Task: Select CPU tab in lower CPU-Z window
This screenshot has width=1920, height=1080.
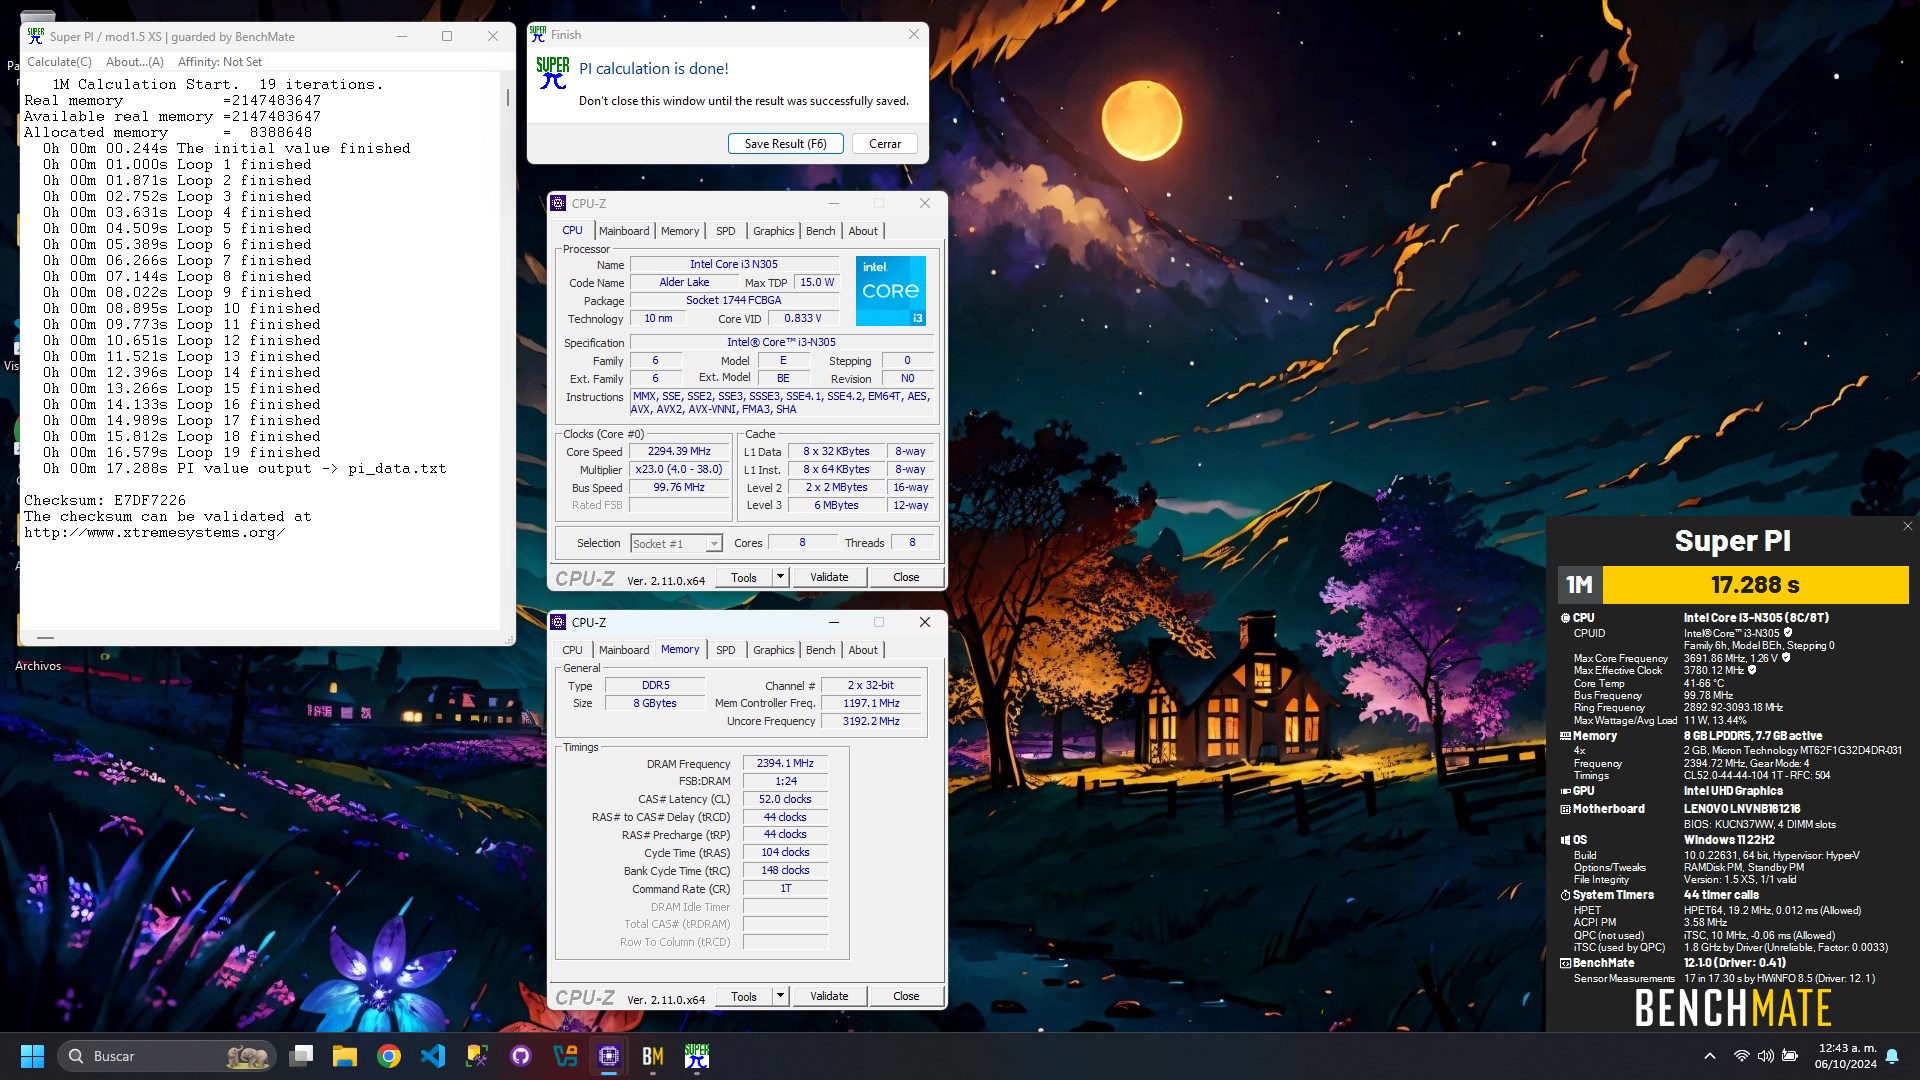Action: point(572,650)
